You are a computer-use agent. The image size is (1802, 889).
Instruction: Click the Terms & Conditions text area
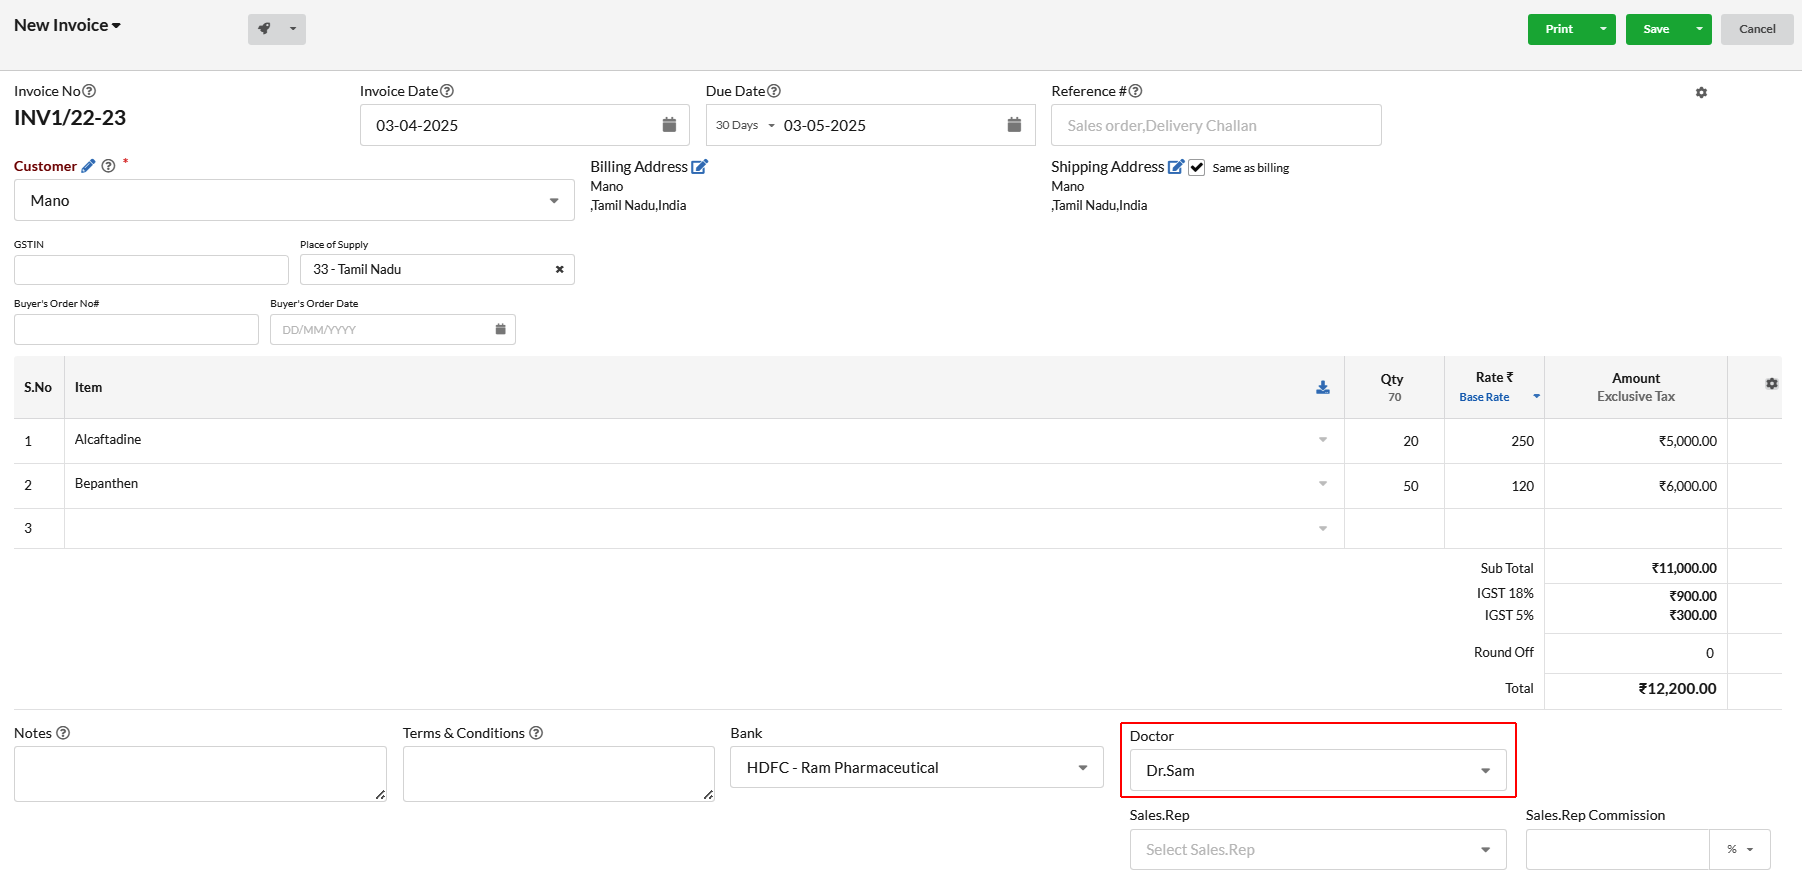[559, 774]
